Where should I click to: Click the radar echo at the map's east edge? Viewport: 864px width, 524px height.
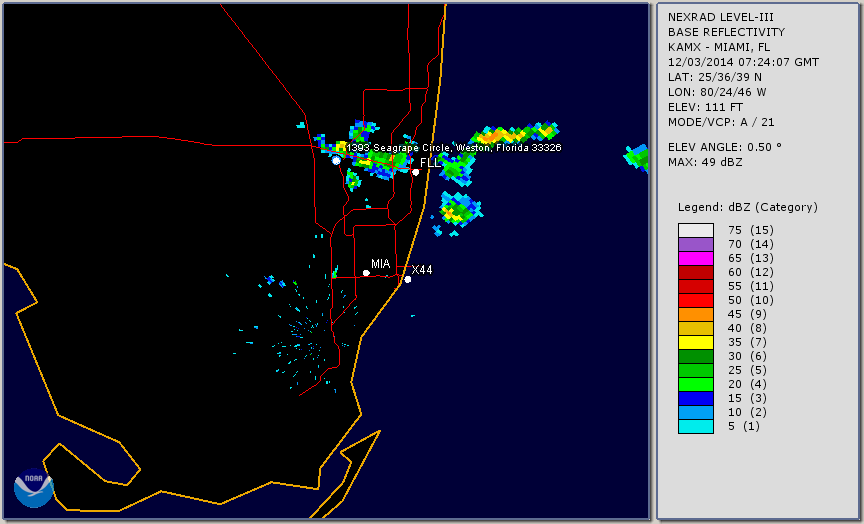[636, 158]
